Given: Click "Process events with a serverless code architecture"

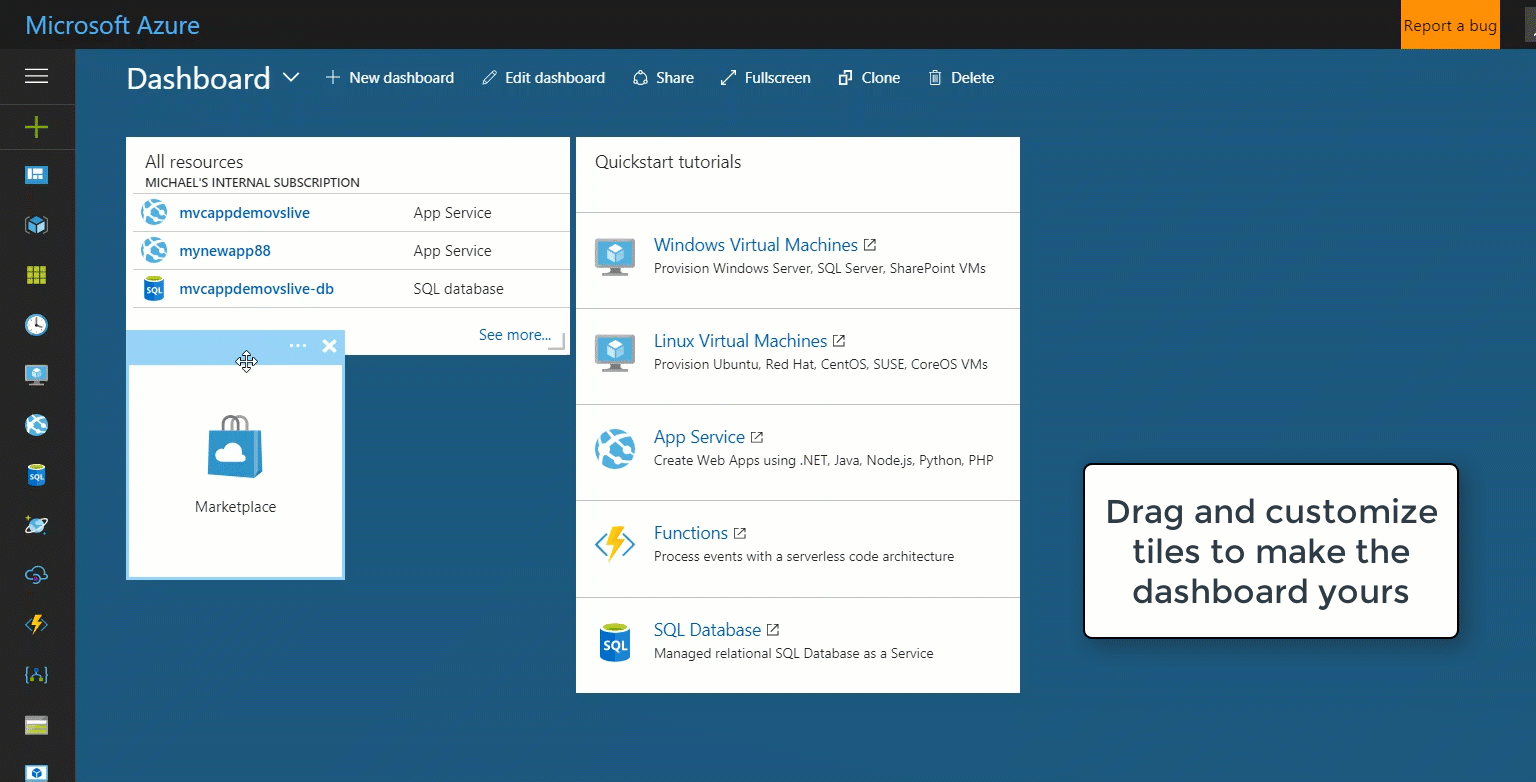Looking at the screenshot, I should coord(804,556).
